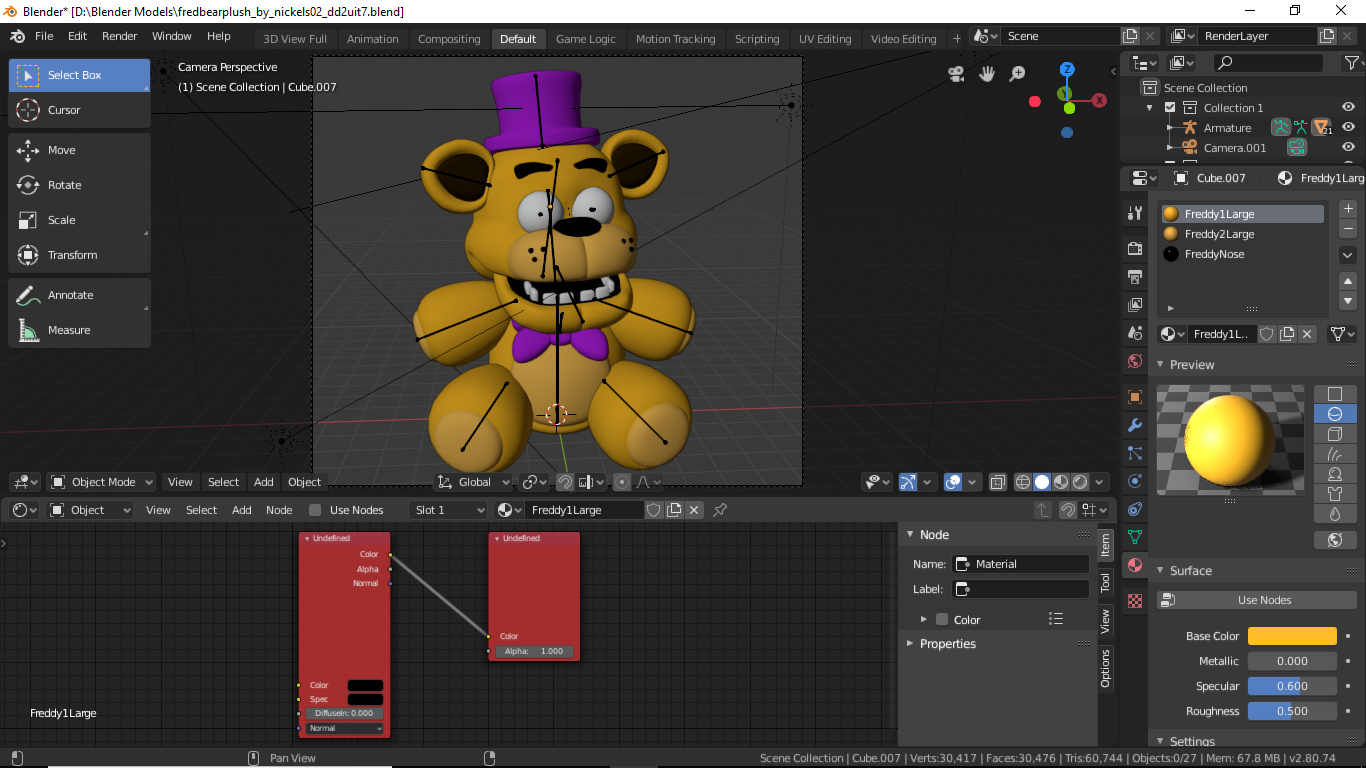Open node editor Object type dropdown
The image size is (1366, 768).
91,510
